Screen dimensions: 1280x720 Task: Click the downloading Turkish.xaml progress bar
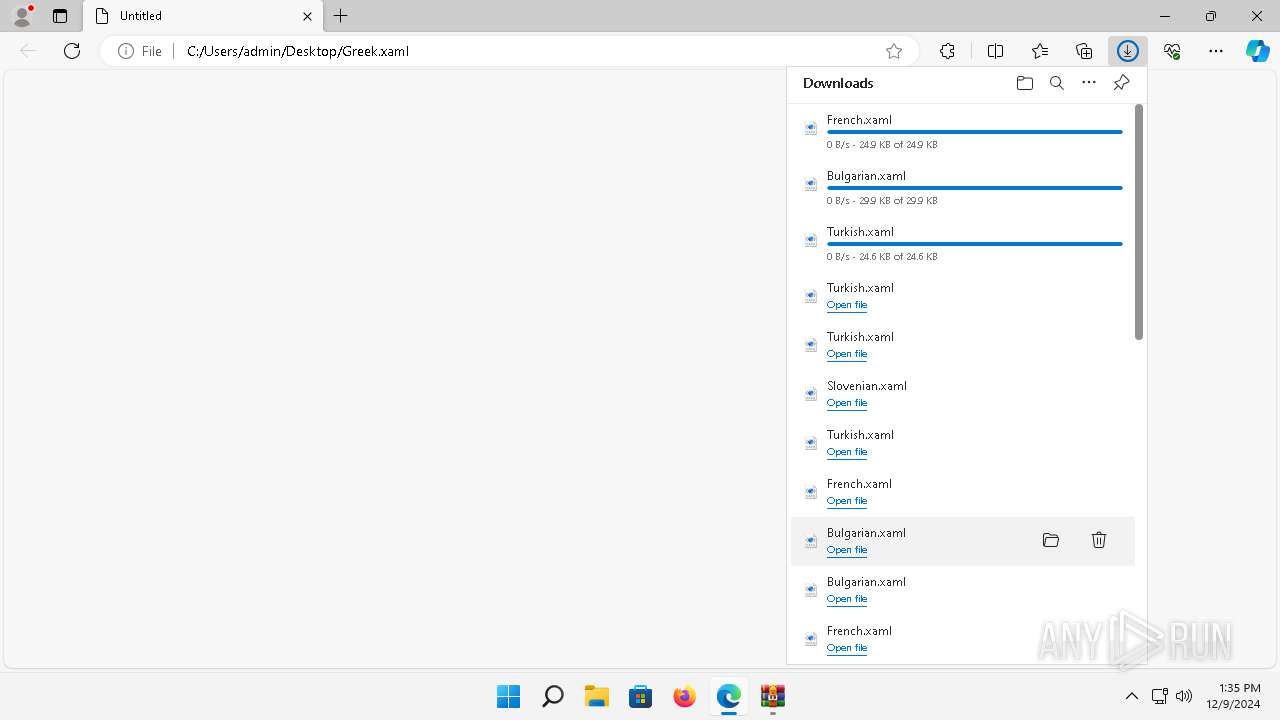pos(974,244)
